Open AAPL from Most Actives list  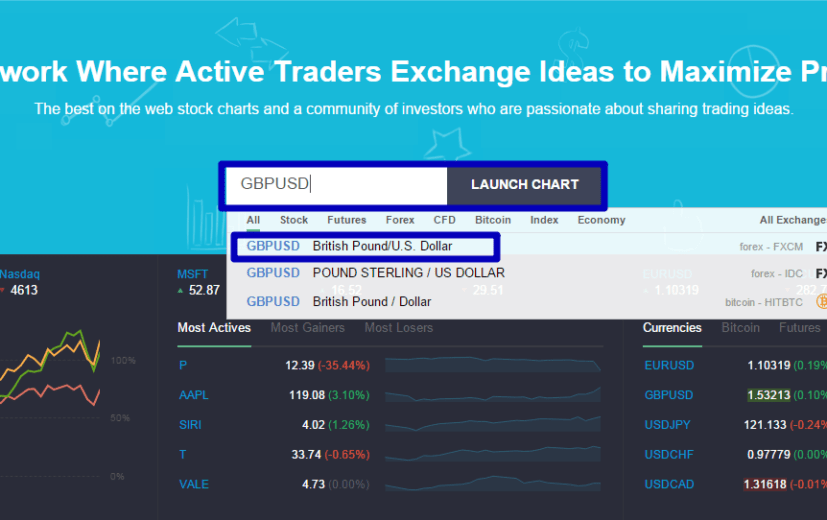coord(193,395)
